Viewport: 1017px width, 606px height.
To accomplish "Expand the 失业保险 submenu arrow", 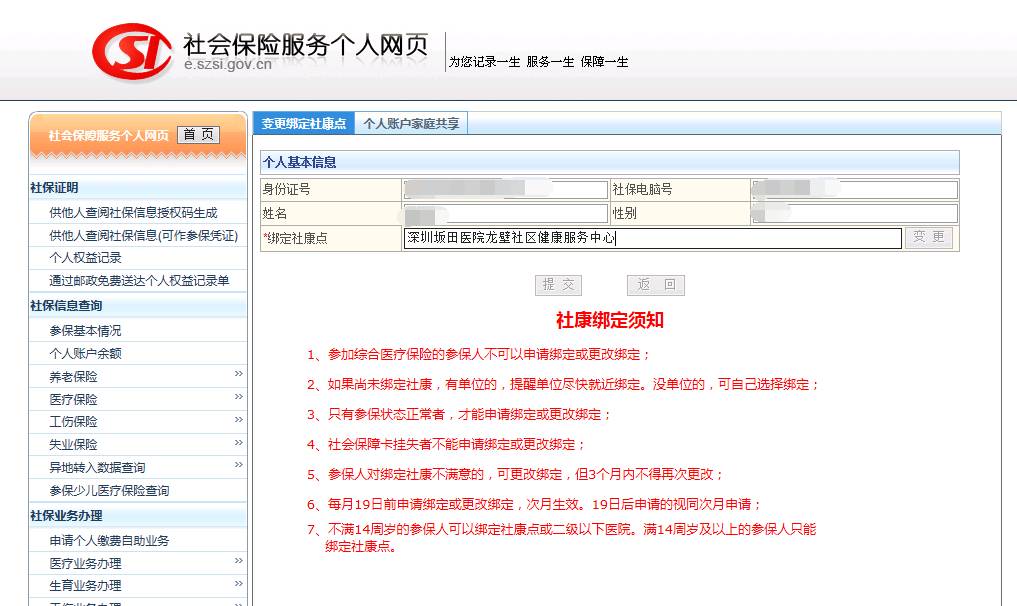I will [x=239, y=443].
